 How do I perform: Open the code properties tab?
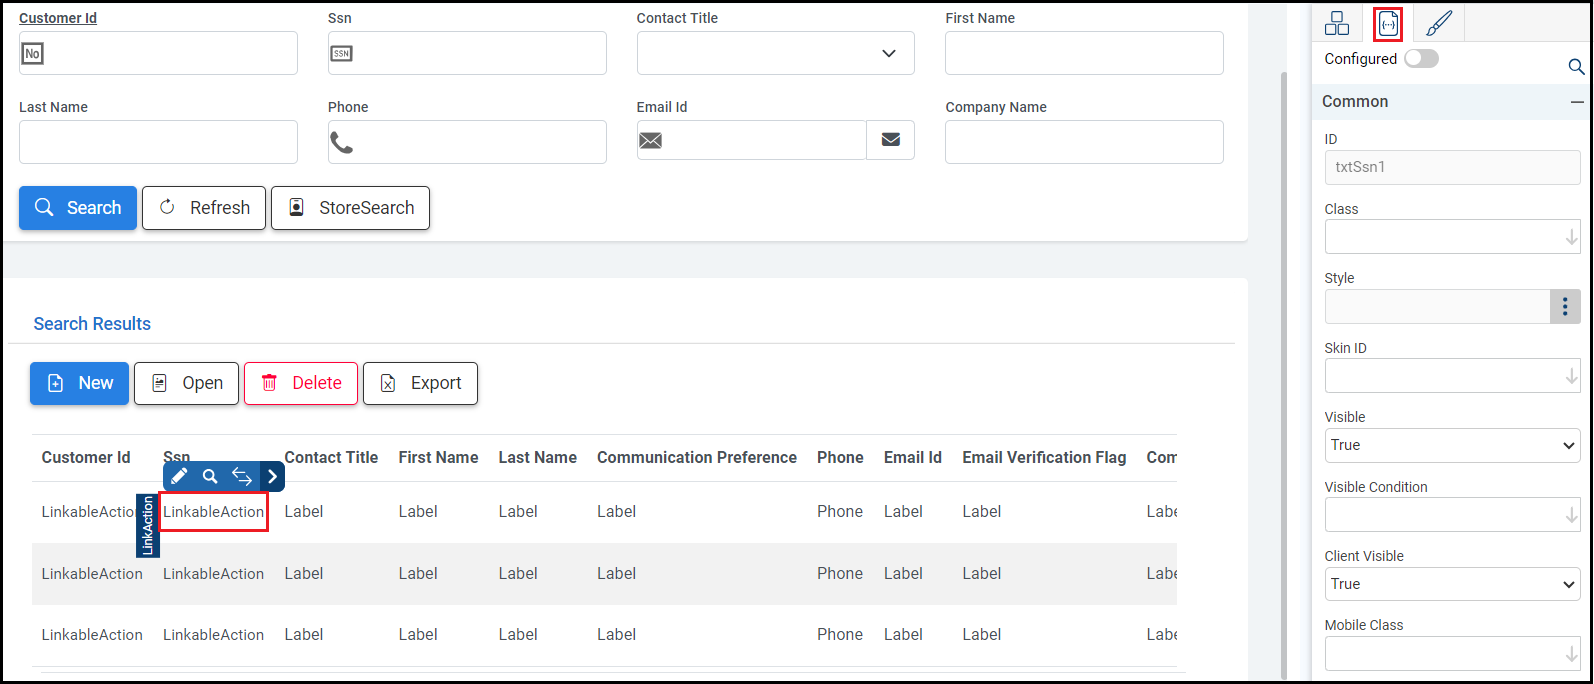point(1388,23)
